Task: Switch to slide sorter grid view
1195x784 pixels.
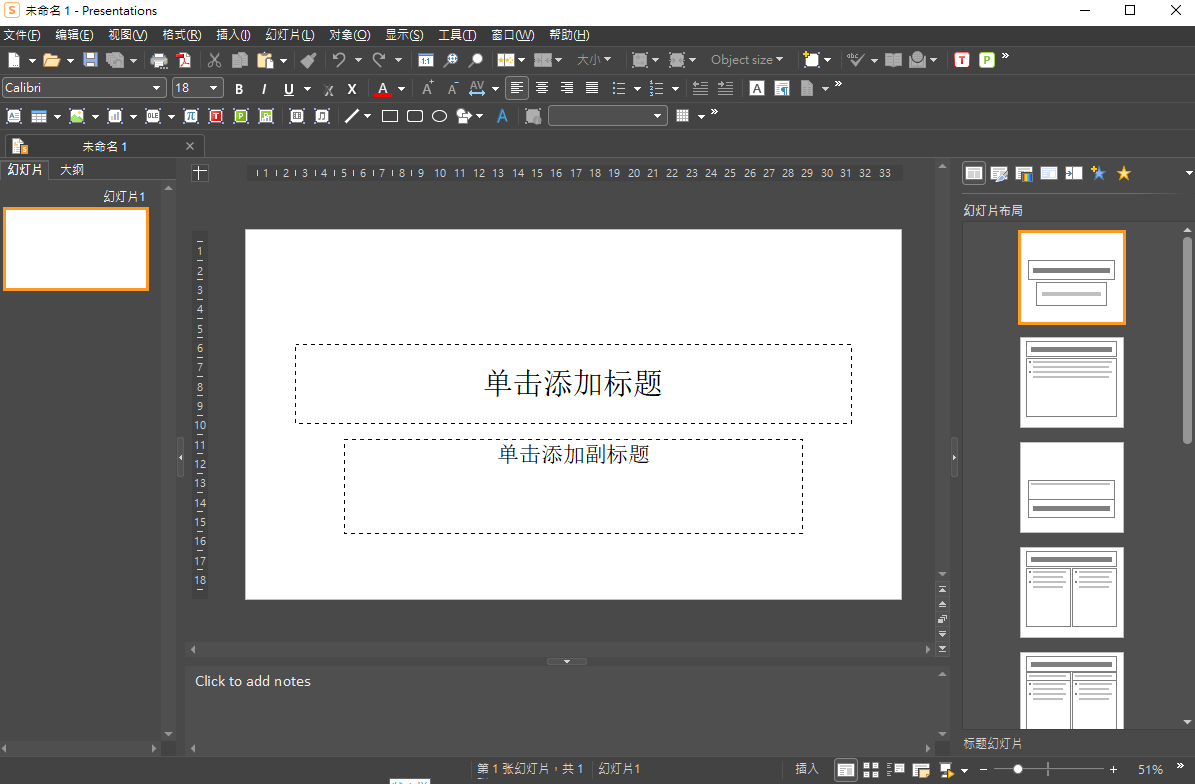Action: pyautogui.click(x=871, y=769)
